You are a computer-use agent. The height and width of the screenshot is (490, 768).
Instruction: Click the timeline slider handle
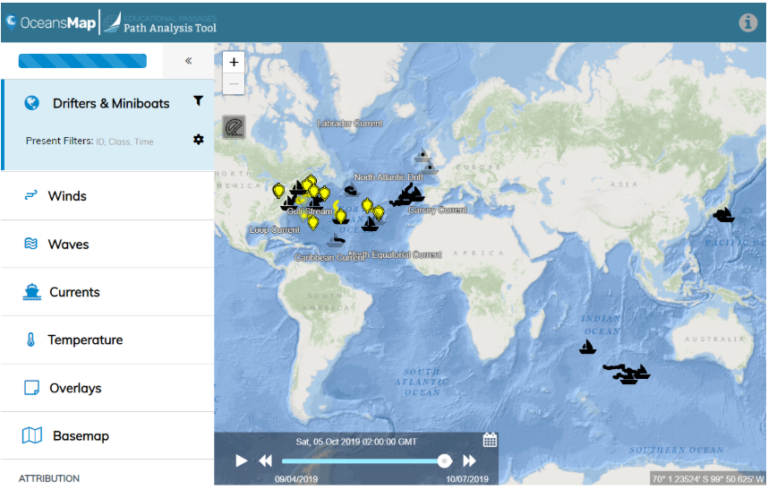[x=444, y=461]
